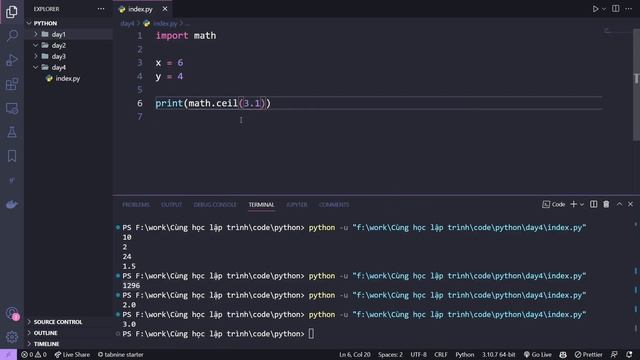Close the bottom panel
Screen dimensions: 640x360
tap(631, 204)
